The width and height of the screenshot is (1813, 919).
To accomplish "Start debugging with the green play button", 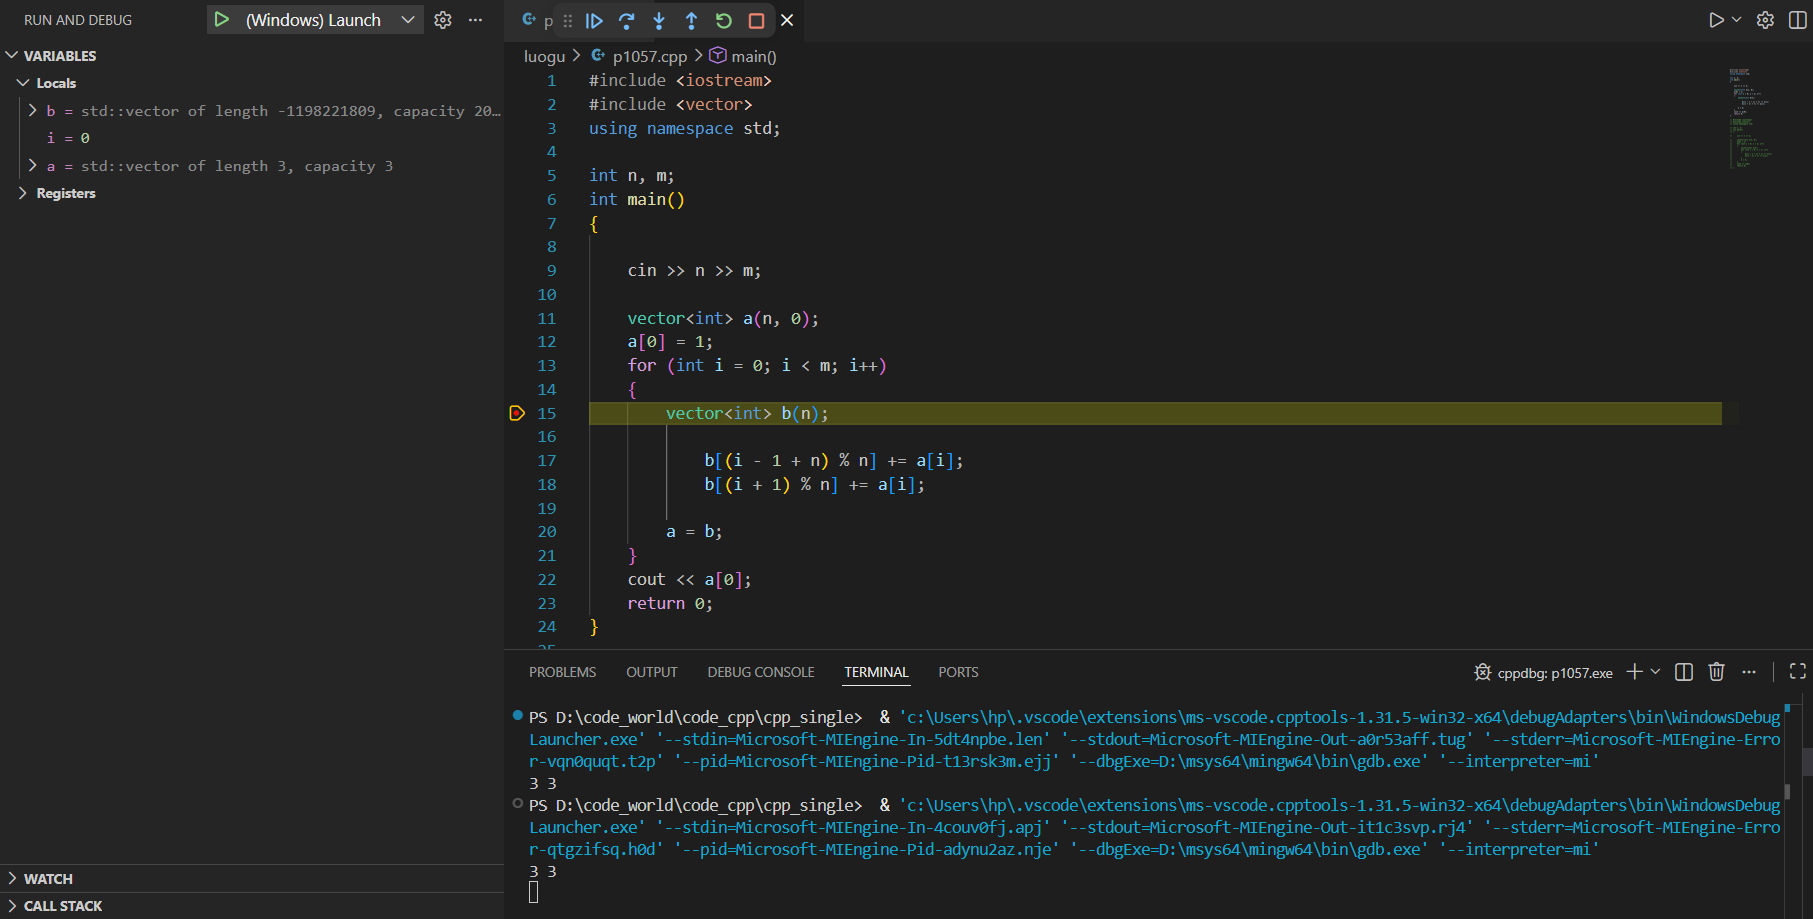I will [222, 20].
